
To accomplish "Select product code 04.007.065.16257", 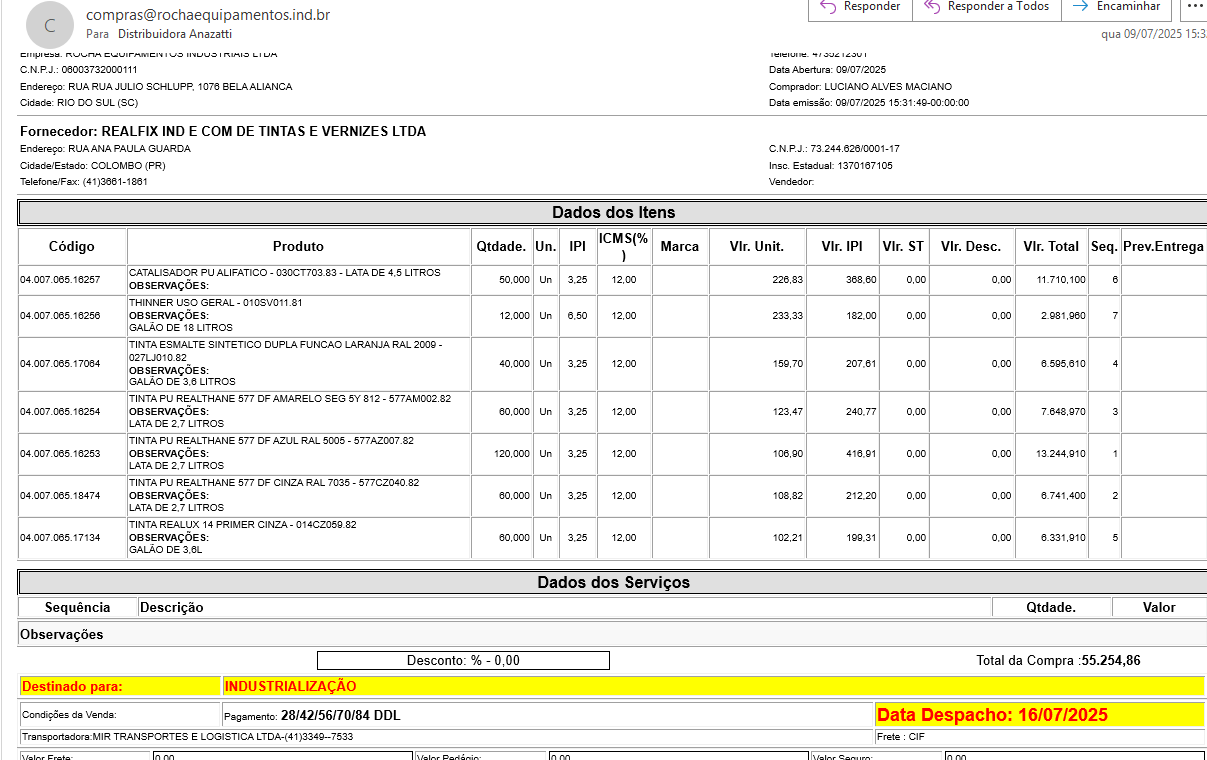I will point(61,280).
